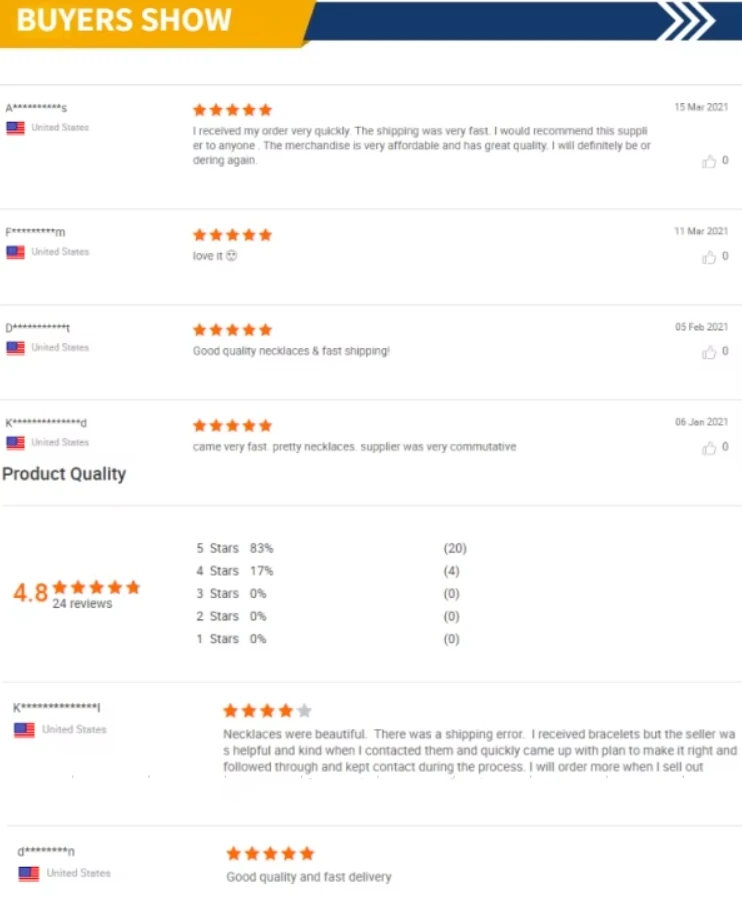Select the 3 Stars 0% row
This screenshot has height=916, width=742.
(231, 594)
